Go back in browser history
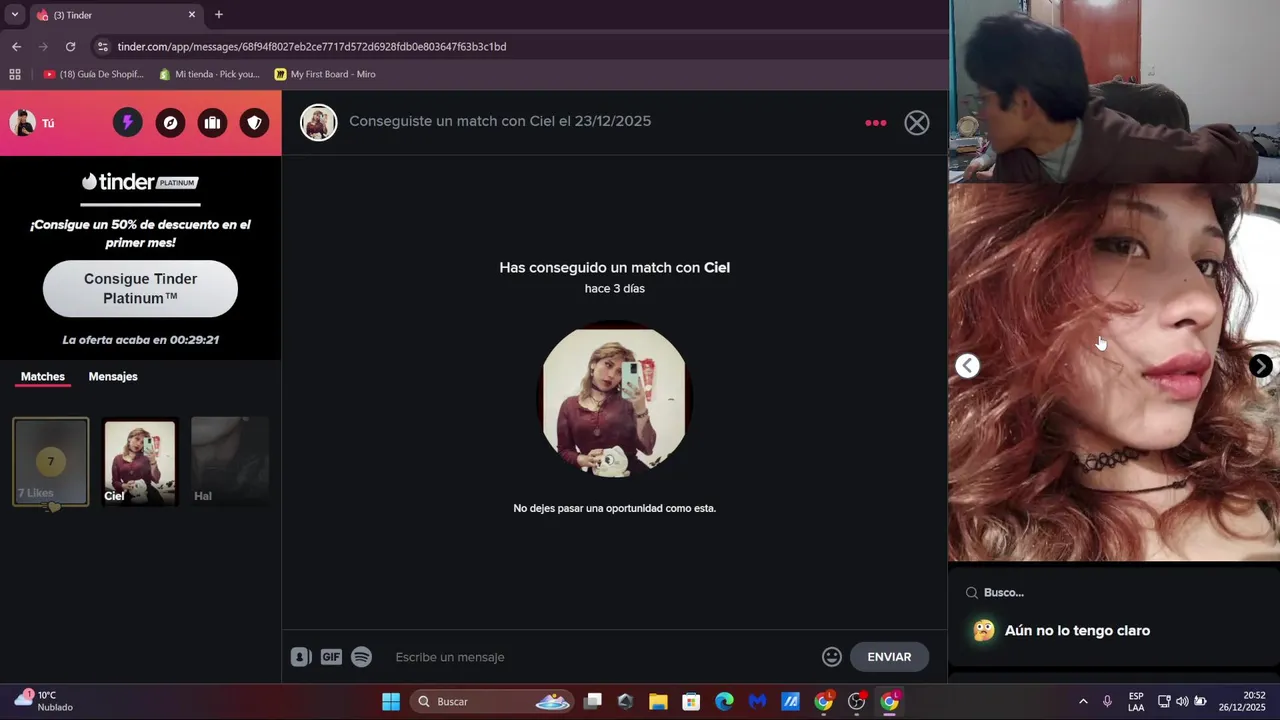This screenshot has height=720, width=1280. pos(16,47)
